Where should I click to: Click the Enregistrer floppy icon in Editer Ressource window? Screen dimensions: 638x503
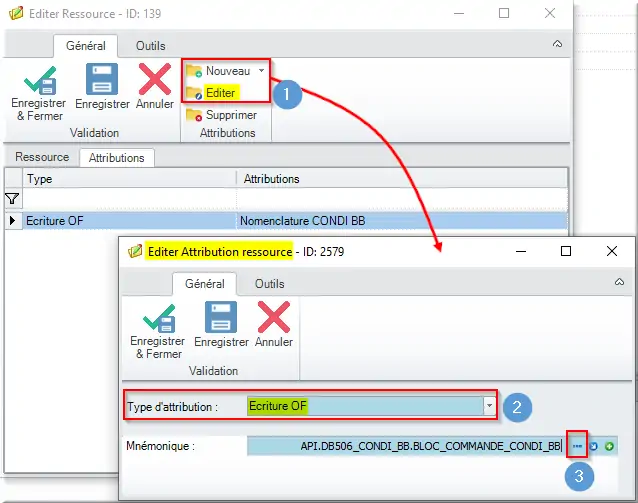(102, 79)
